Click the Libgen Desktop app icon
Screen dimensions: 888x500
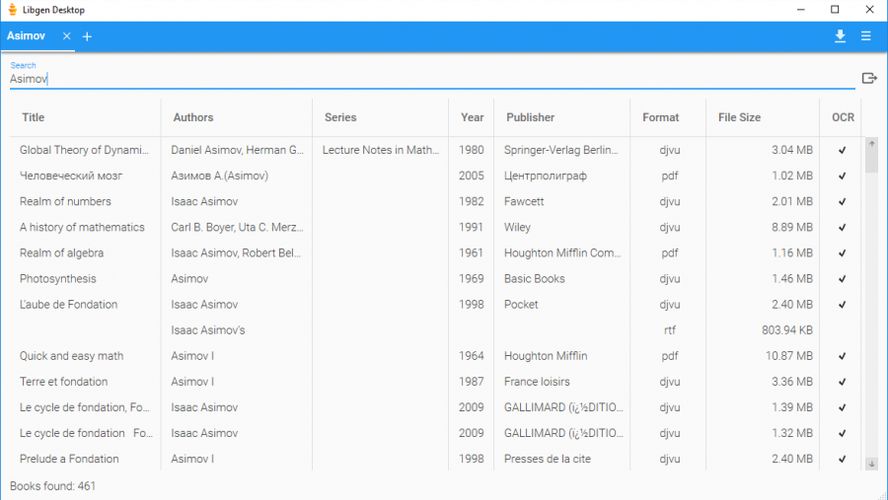pyautogui.click(x=11, y=10)
